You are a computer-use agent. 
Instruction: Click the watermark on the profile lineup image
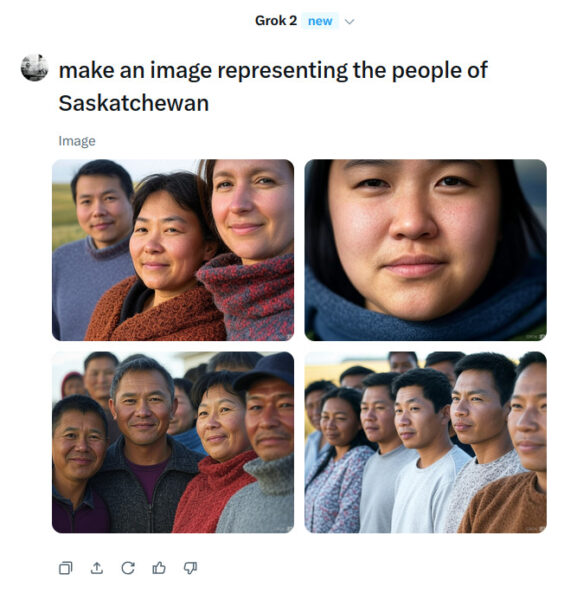pos(535,528)
